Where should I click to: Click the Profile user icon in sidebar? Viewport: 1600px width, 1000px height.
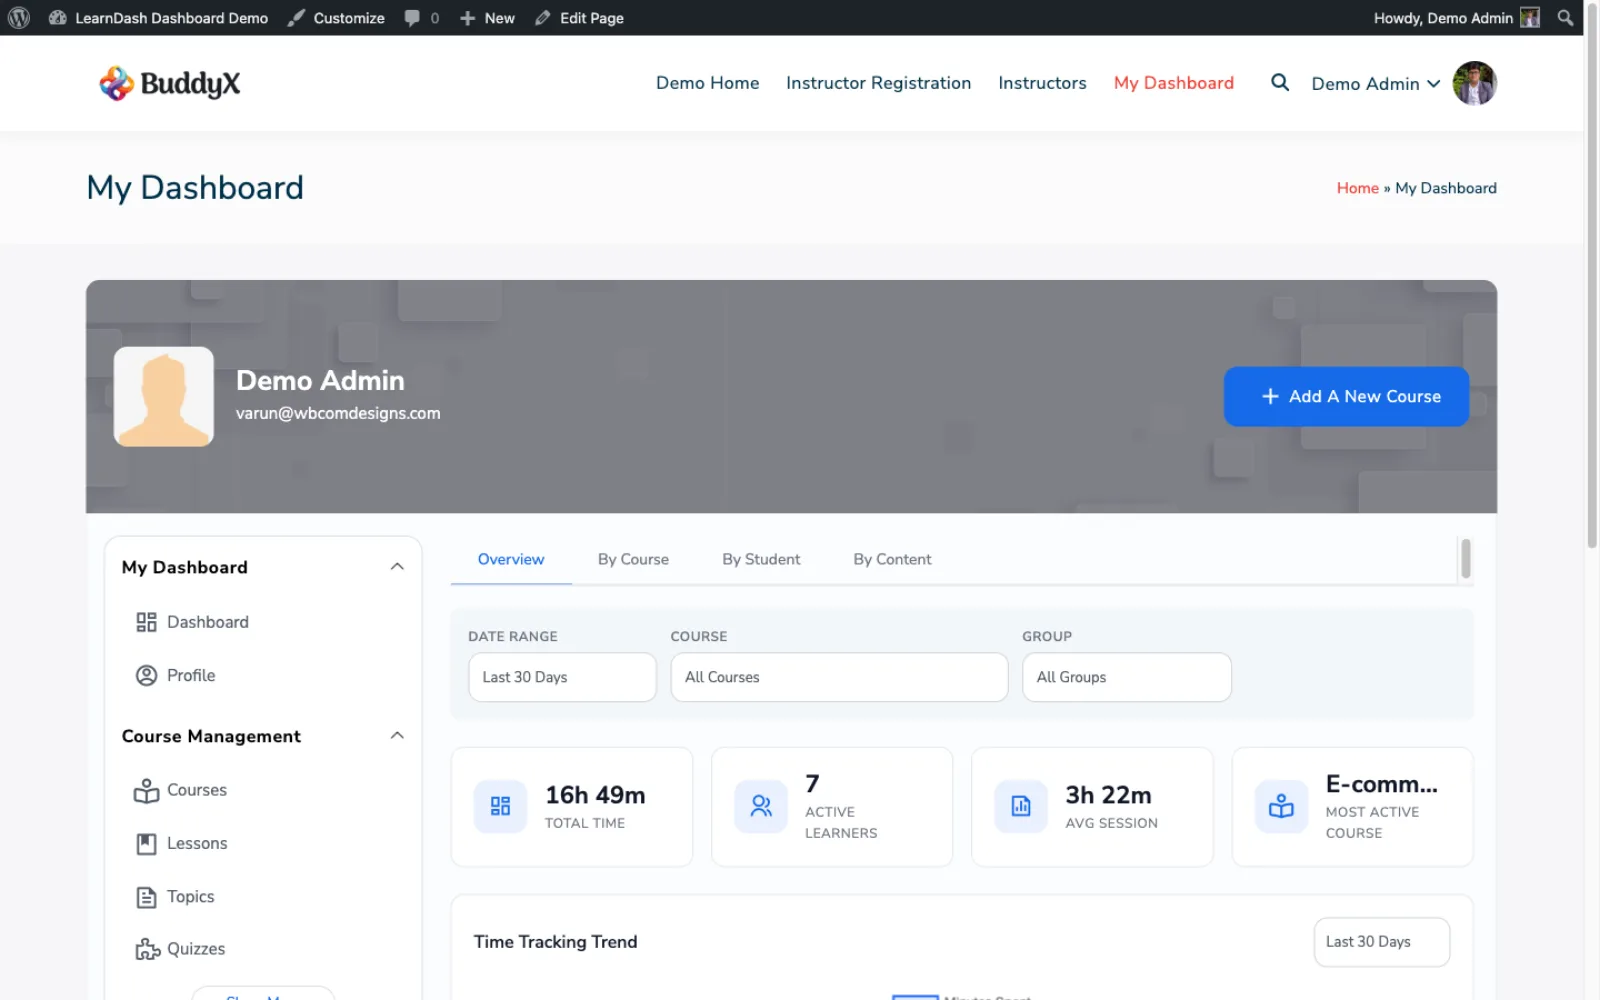(x=146, y=676)
